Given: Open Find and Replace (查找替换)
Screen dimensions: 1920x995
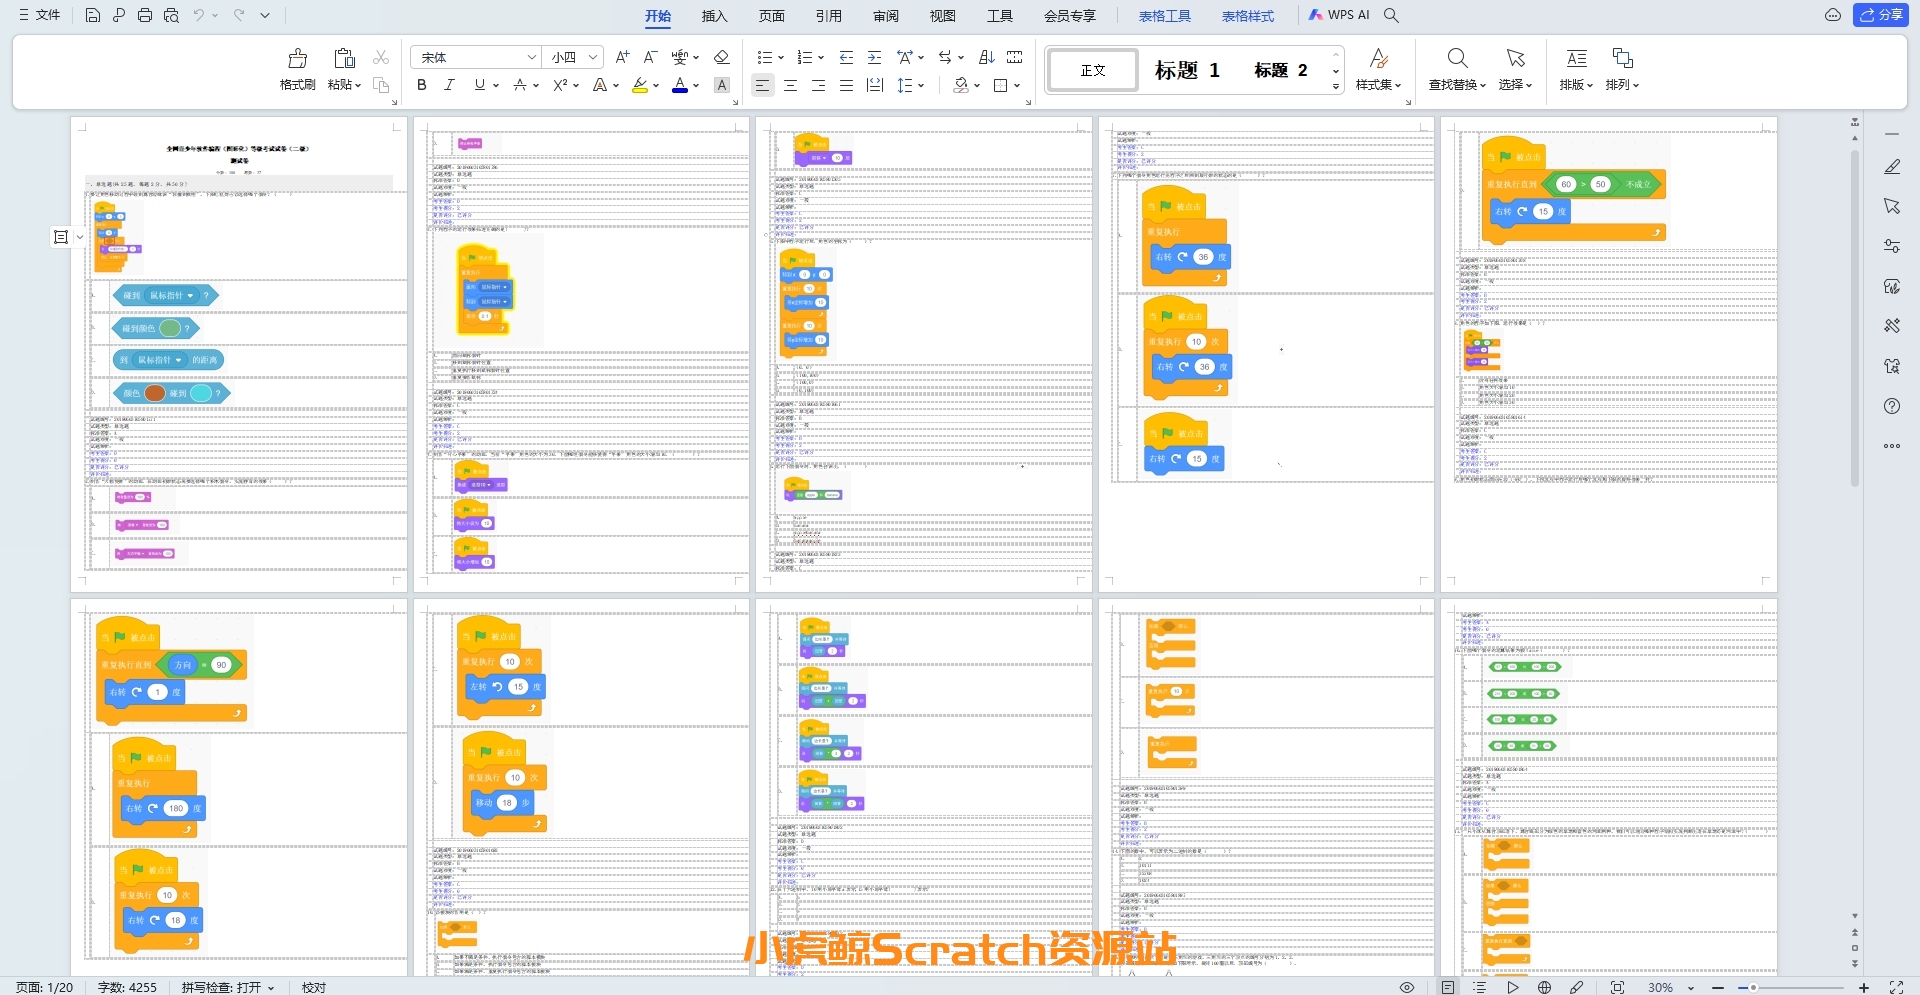Looking at the screenshot, I should coord(1457,68).
